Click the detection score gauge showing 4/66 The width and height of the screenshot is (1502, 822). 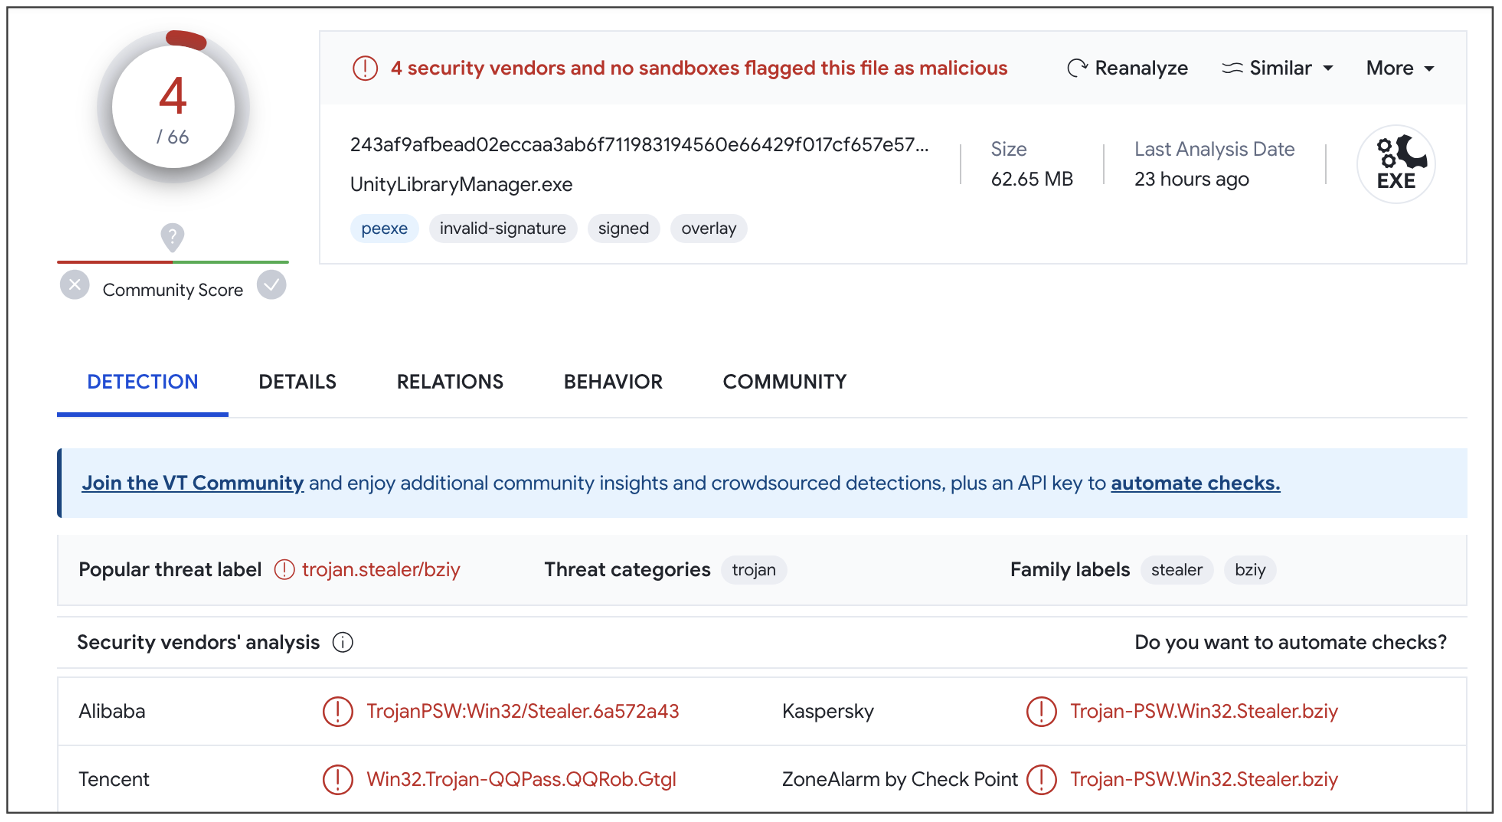173,108
